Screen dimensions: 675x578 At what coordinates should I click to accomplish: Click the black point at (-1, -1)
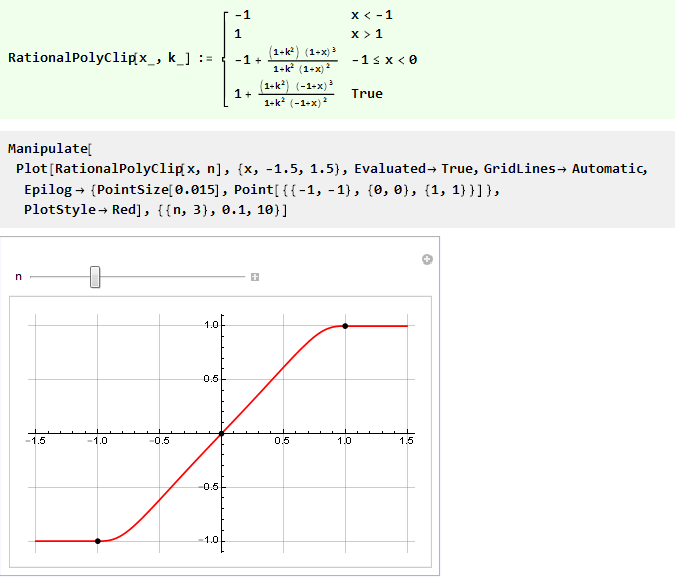pos(98,541)
